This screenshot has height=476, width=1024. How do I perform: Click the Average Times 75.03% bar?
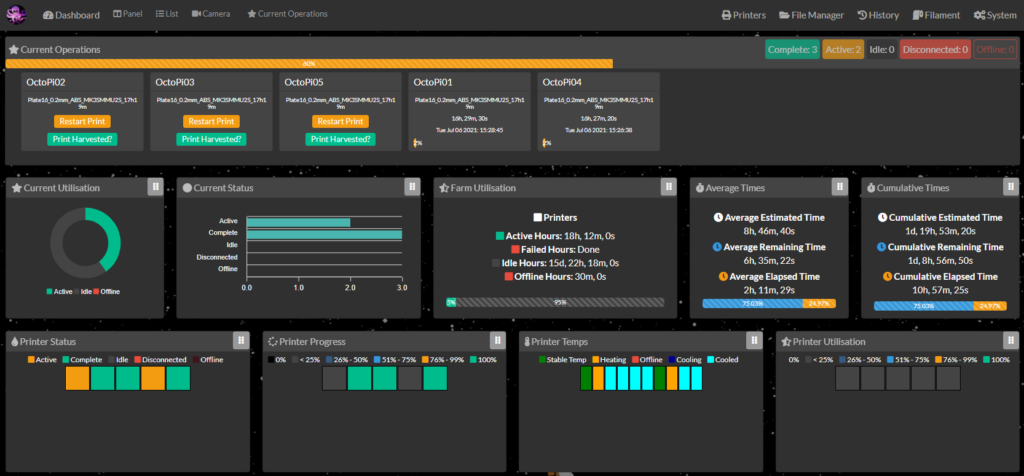[x=752, y=304]
